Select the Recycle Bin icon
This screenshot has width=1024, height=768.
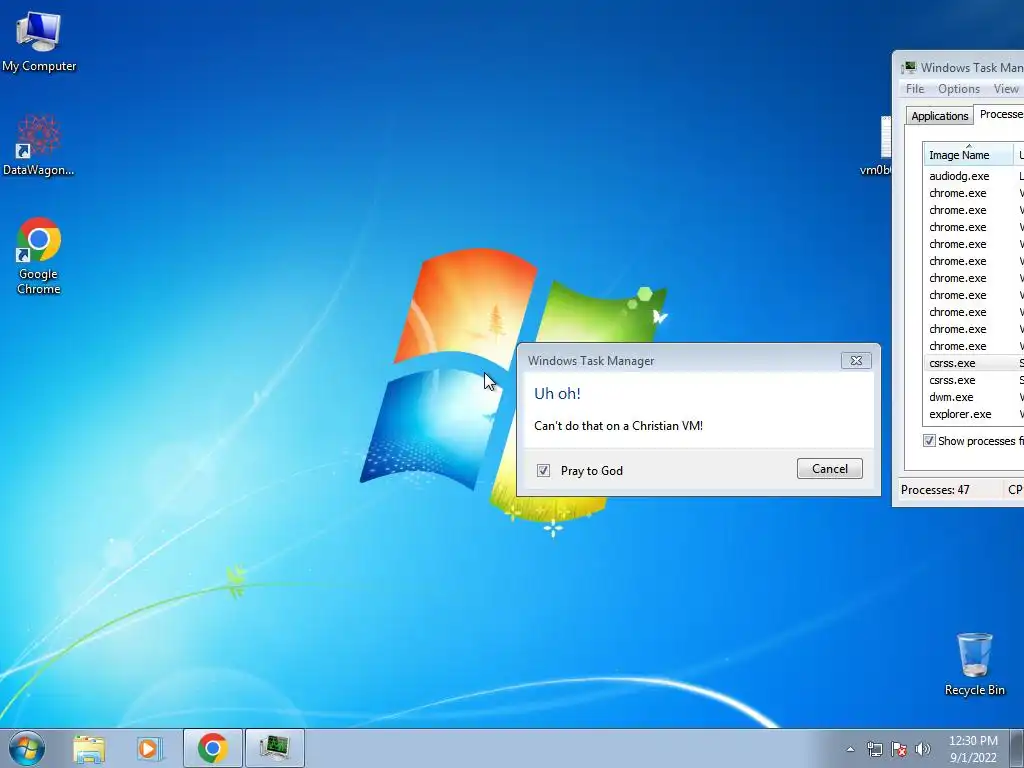coord(974,664)
